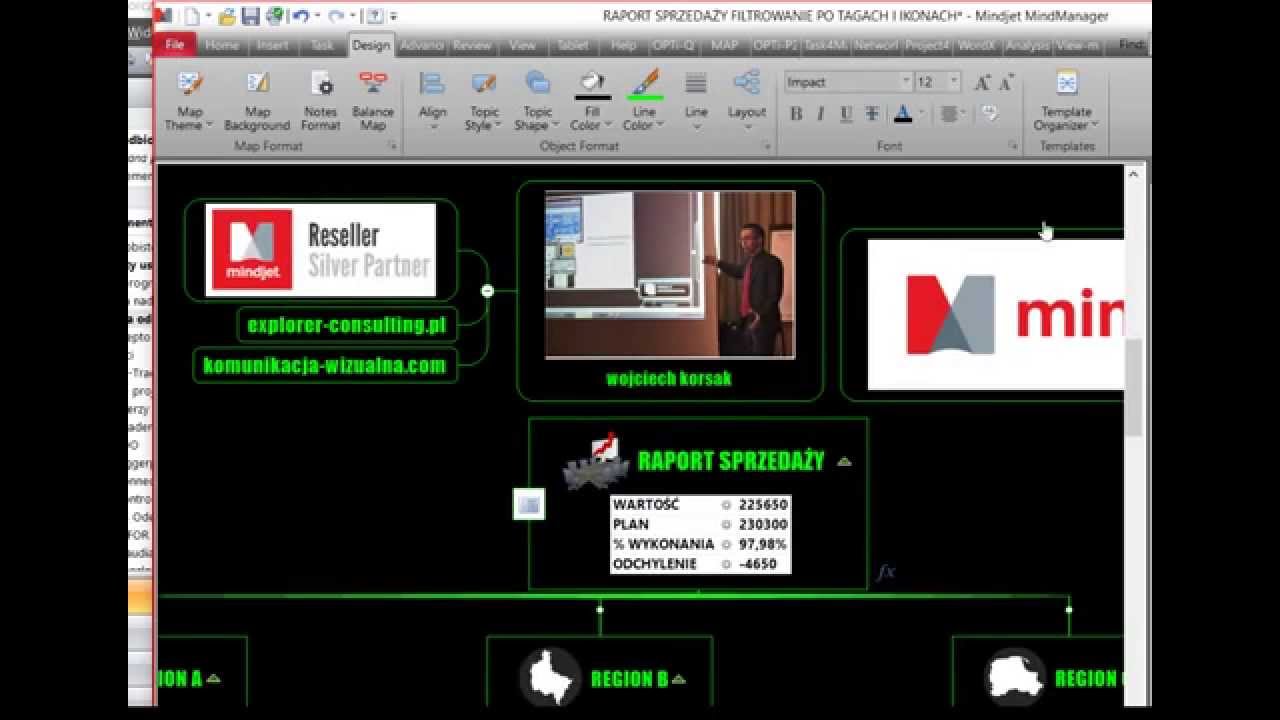Click the Fill Color bucket icon
The height and width of the screenshot is (720, 1280).
coord(592,81)
